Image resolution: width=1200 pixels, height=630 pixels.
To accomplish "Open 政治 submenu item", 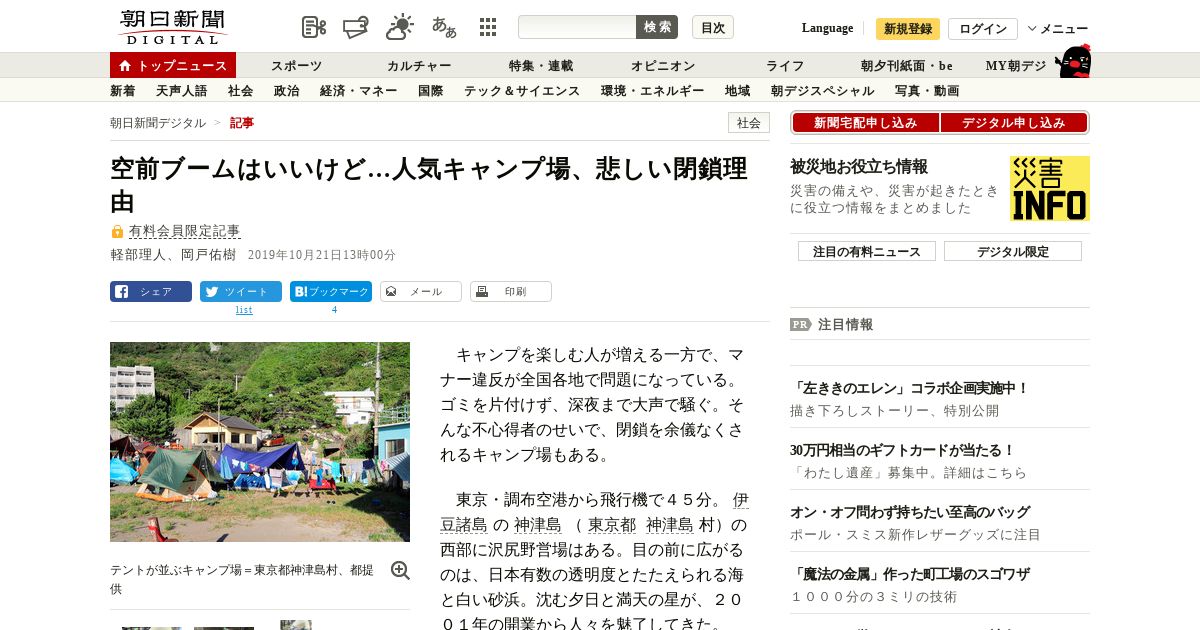I will [x=286, y=91].
